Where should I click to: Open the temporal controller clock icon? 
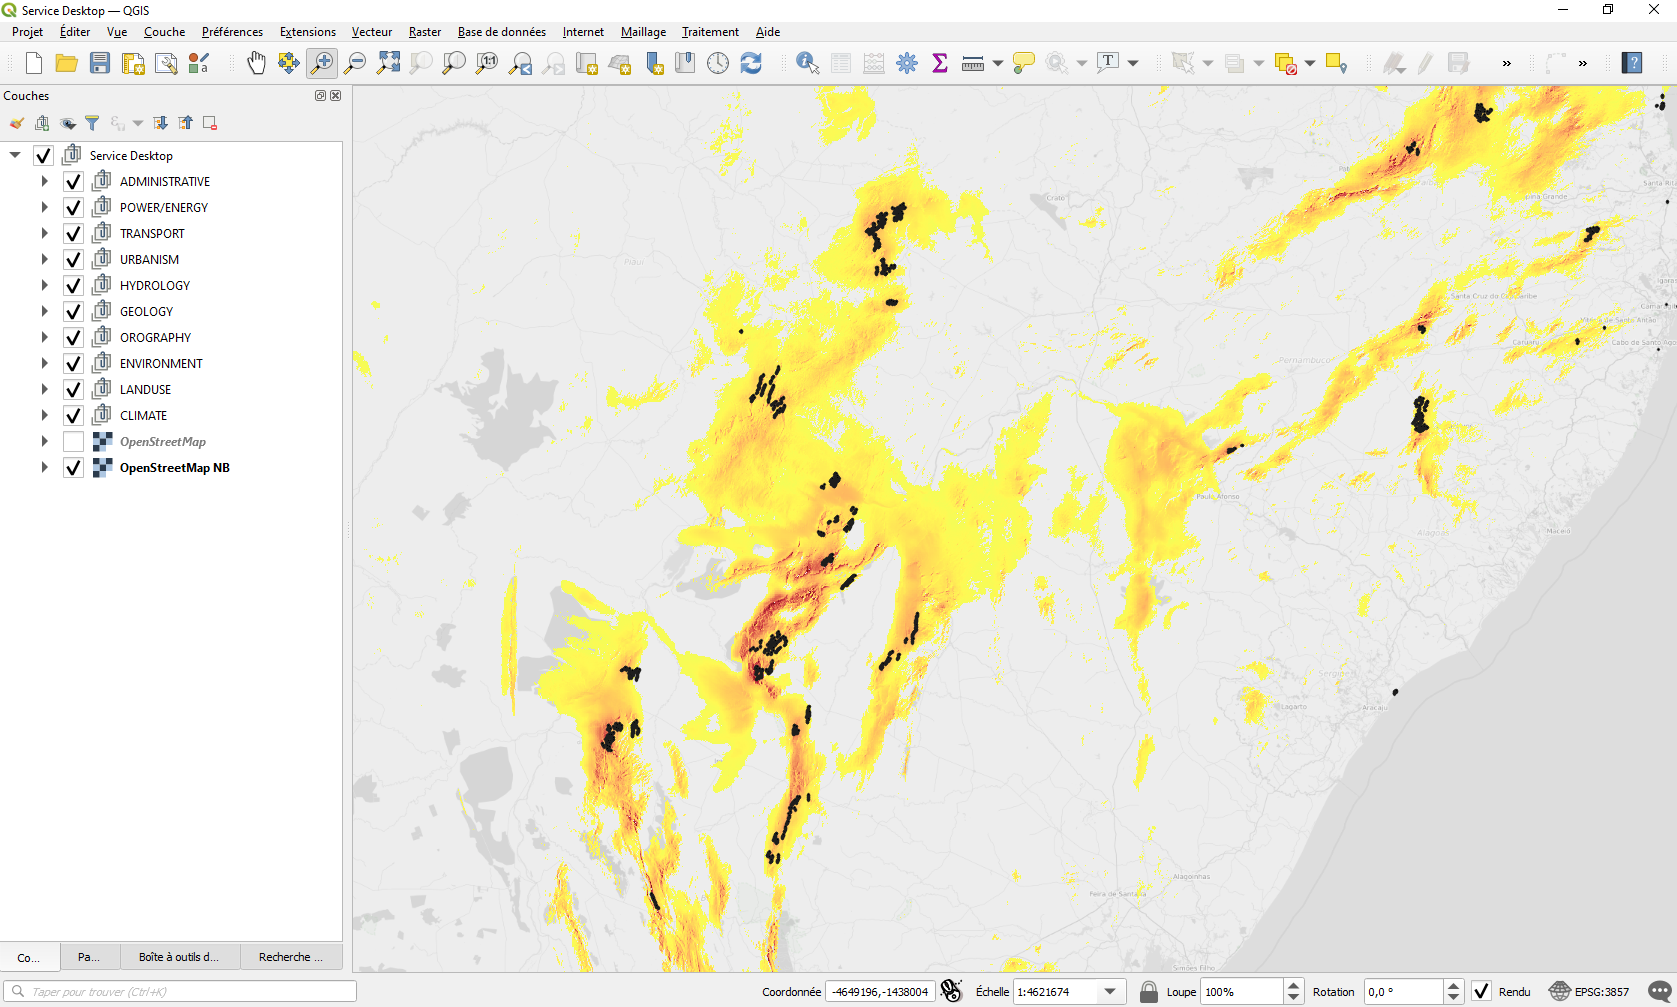tap(718, 63)
